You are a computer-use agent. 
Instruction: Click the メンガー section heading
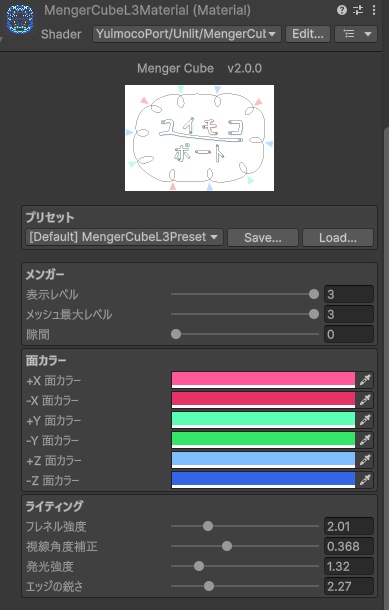tap(45, 275)
